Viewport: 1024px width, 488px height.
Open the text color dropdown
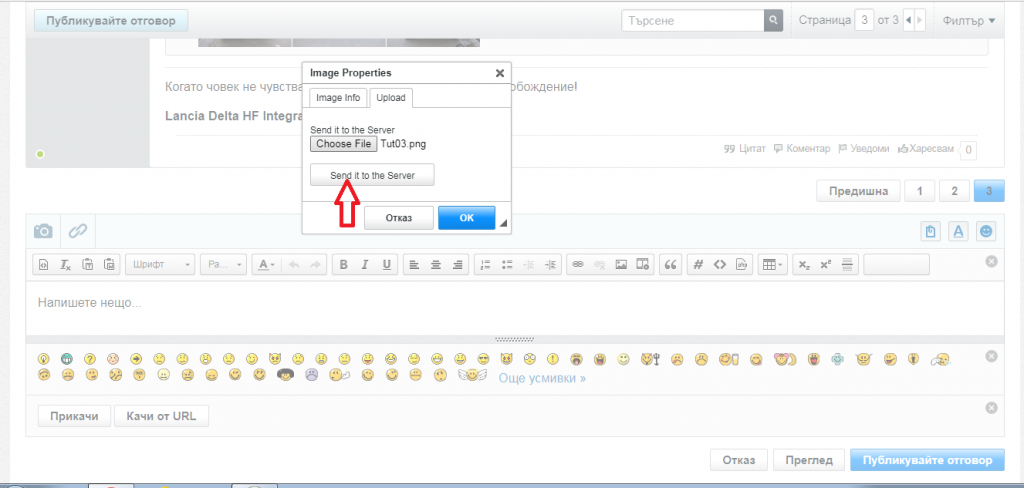[266, 265]
